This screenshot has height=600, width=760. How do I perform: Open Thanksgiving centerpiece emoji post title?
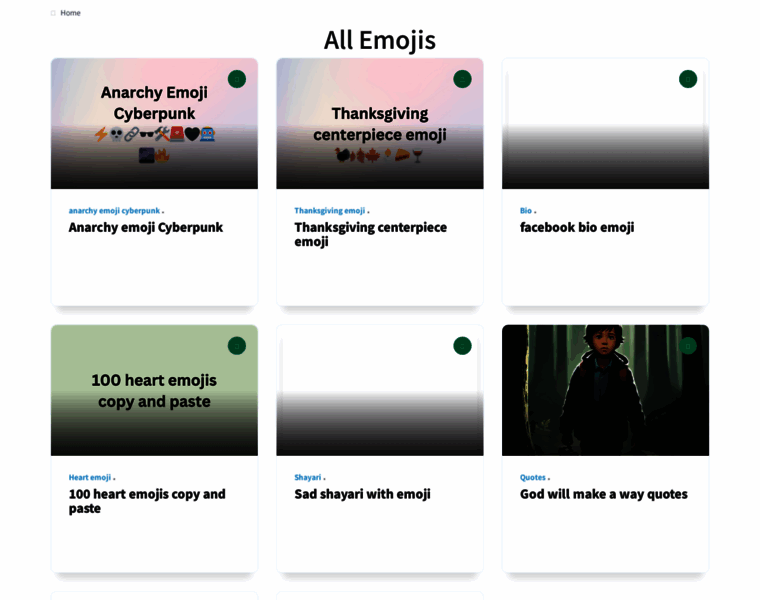(x=370, y=235)
